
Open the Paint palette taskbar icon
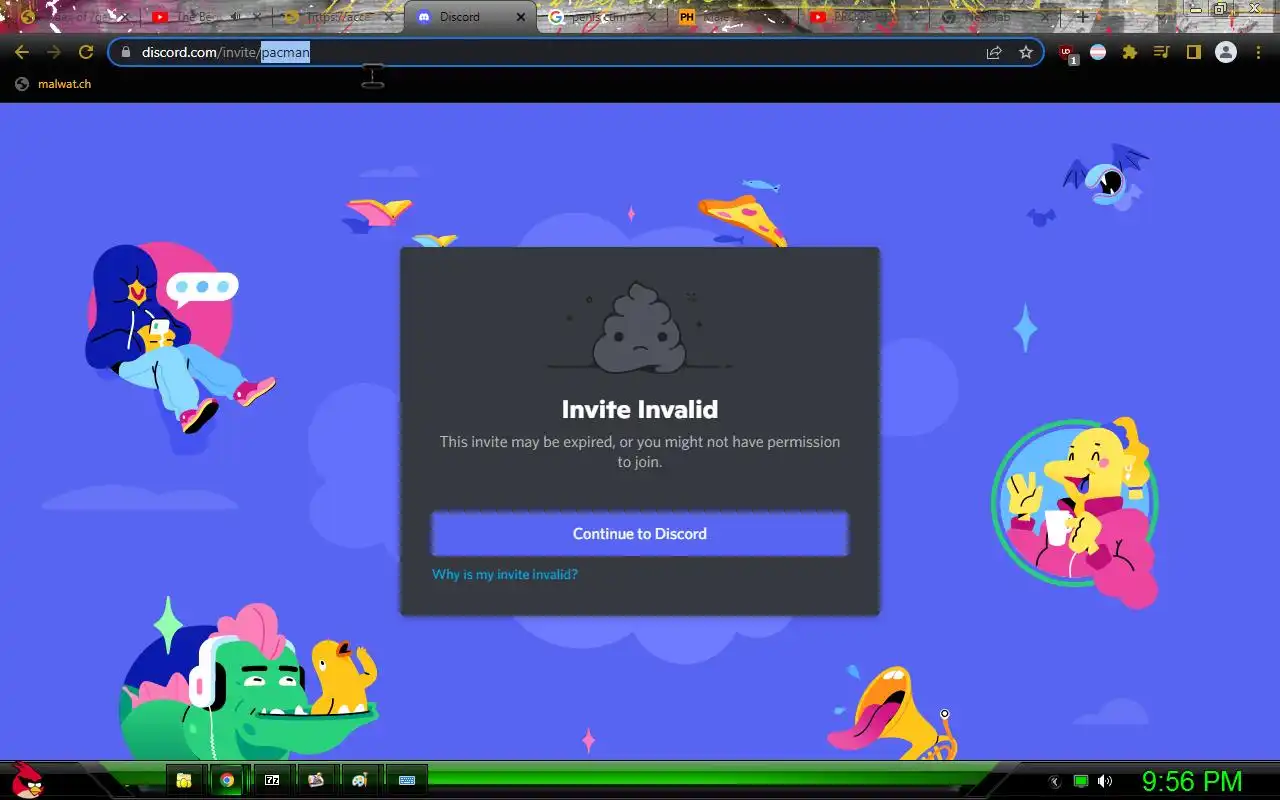click(x=360, y=780)
